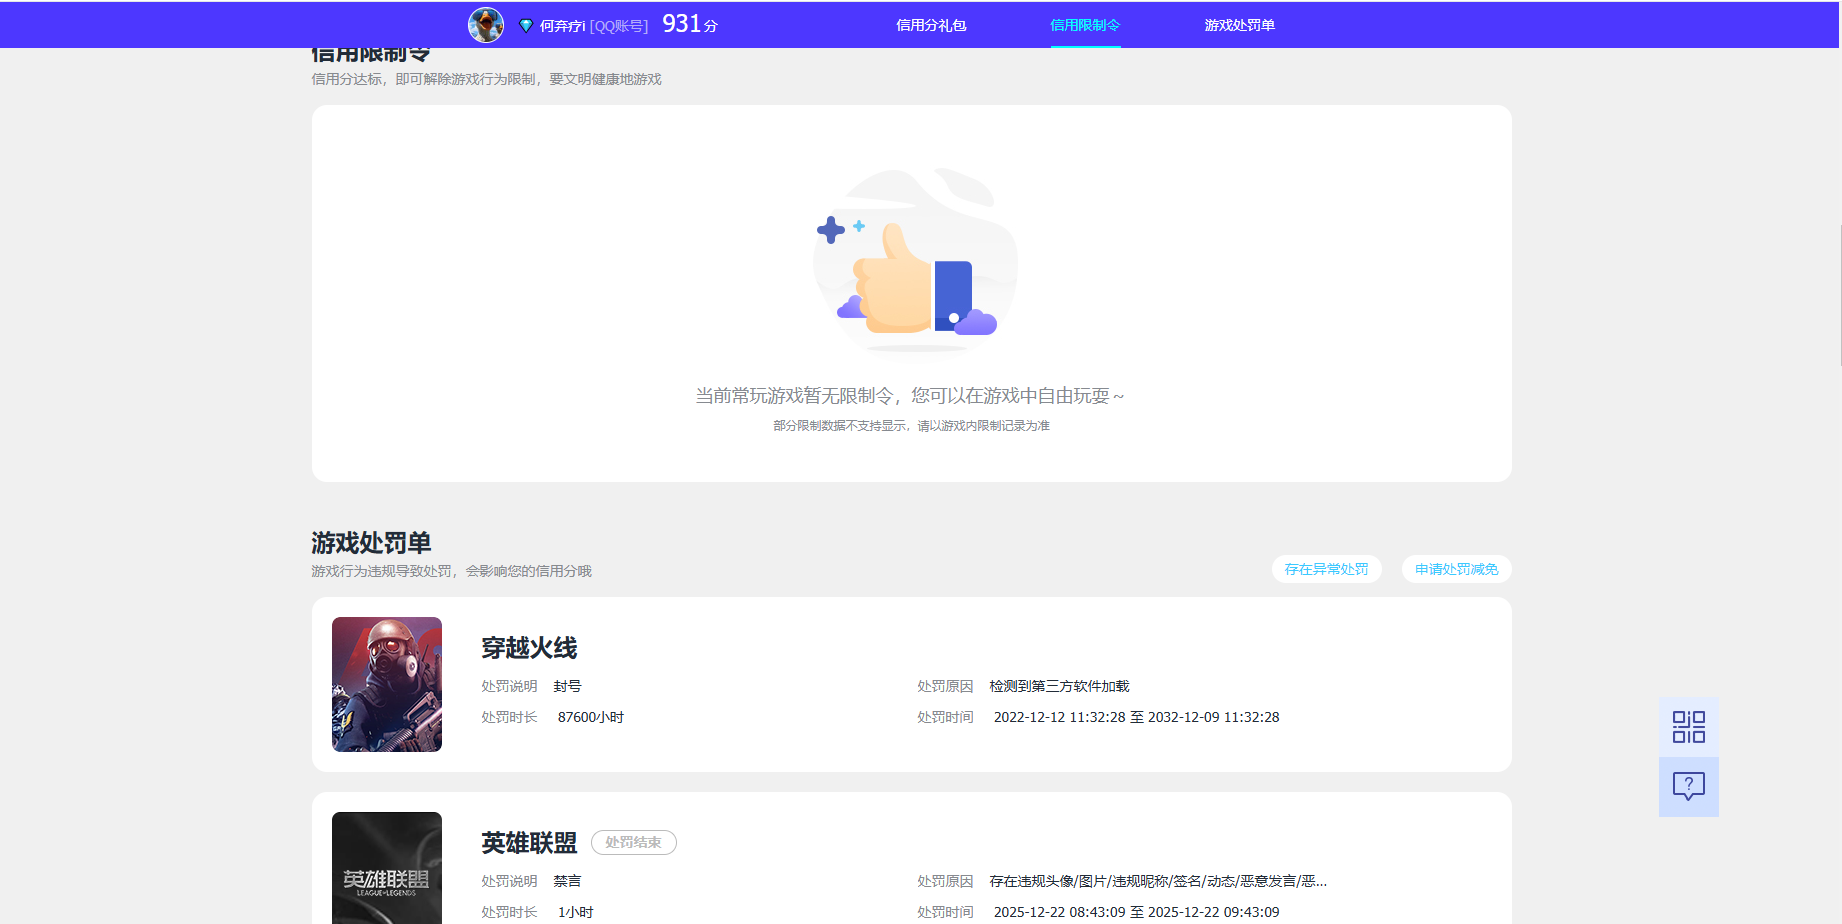Click the 游戏处罚单 section heading
Viewport: 1842px width, 924px height.
click(x=371, y=541)
